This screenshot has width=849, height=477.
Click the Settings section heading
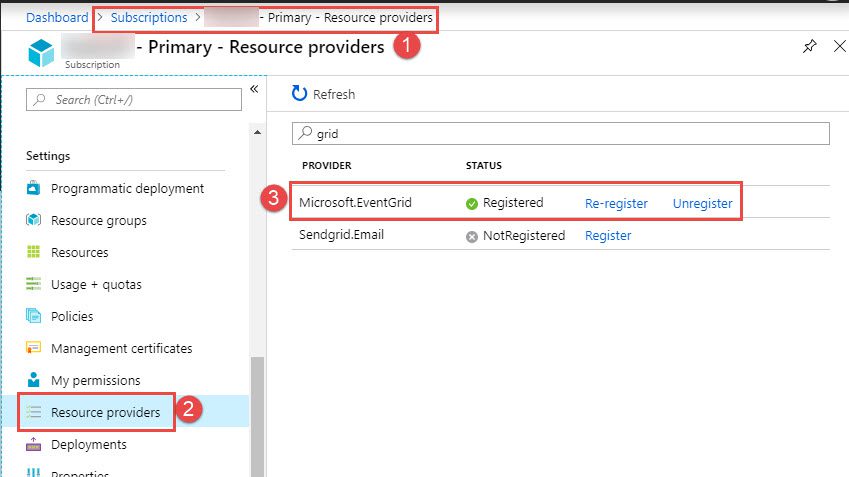click(x=48, y=156)
